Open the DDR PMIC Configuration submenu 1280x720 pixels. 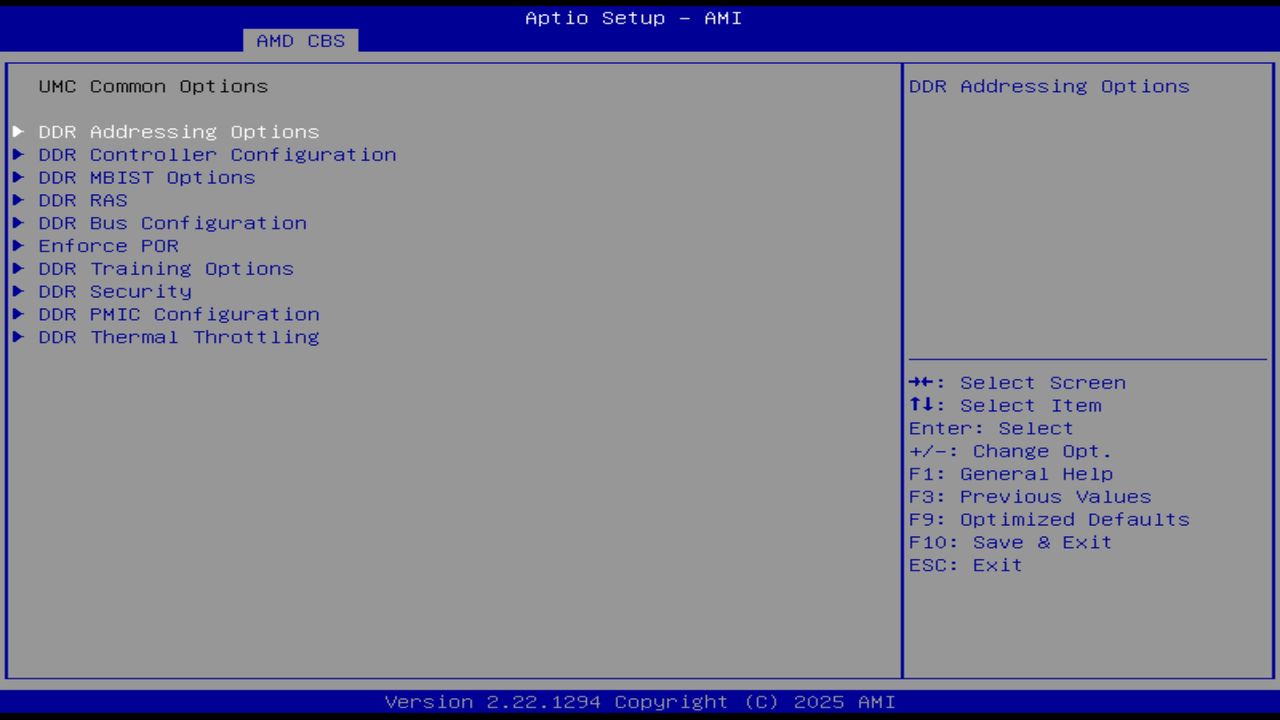[x=178, y=314]
